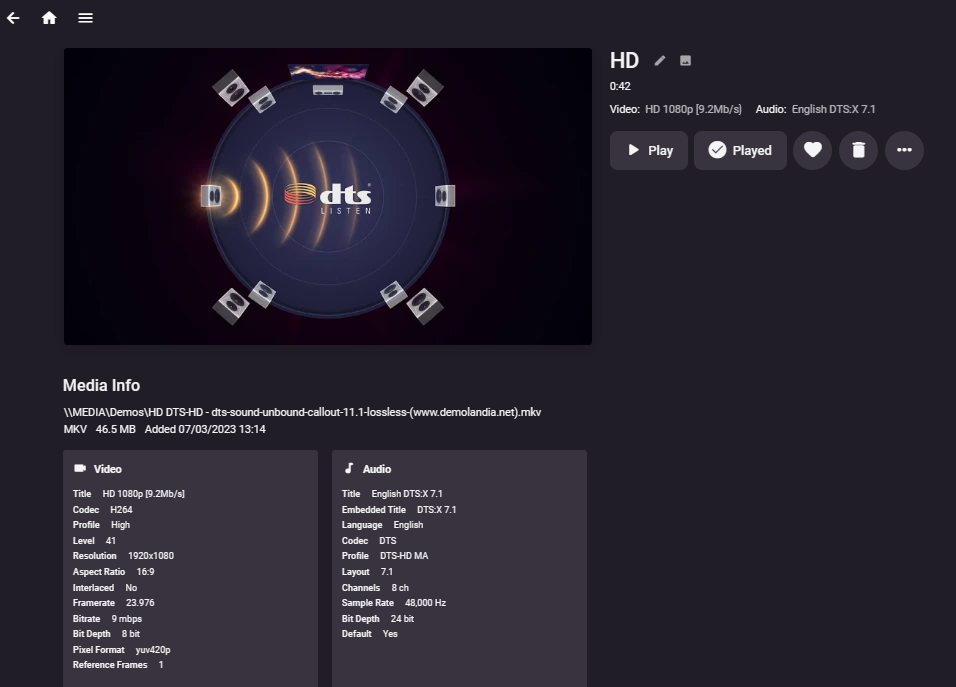The height and width of the screenshot is (687, 956).
Task: Select the MKV file path text
Action: pyautogui.click(x=302, y=412)
